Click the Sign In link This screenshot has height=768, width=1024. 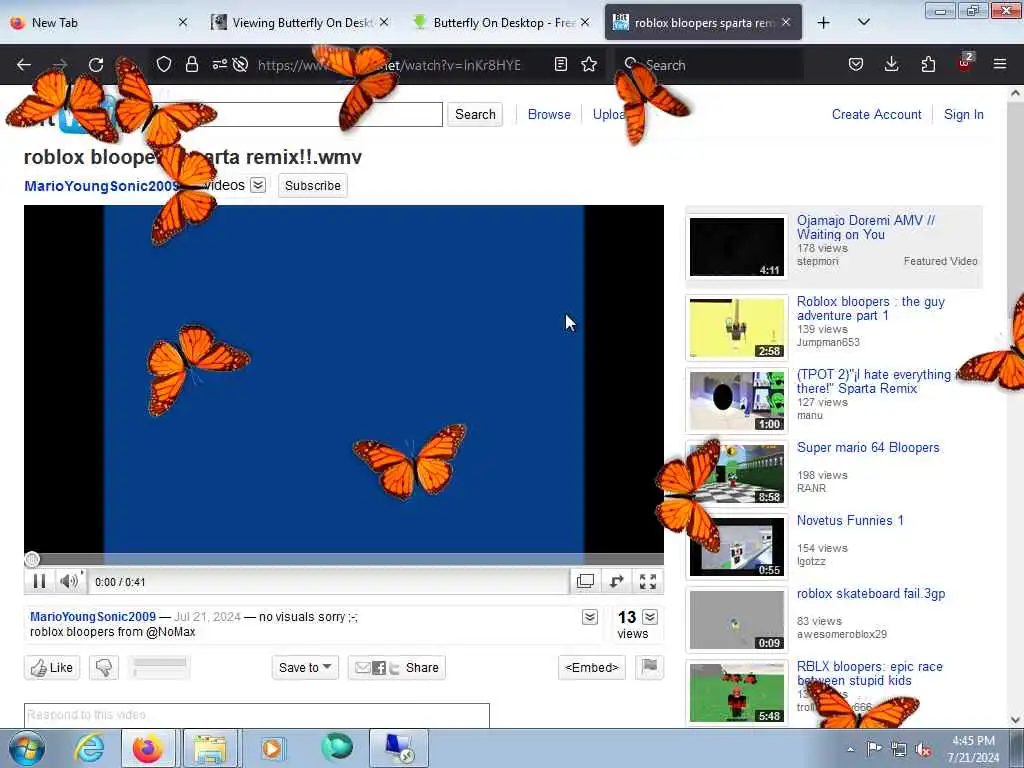(963, 114)
